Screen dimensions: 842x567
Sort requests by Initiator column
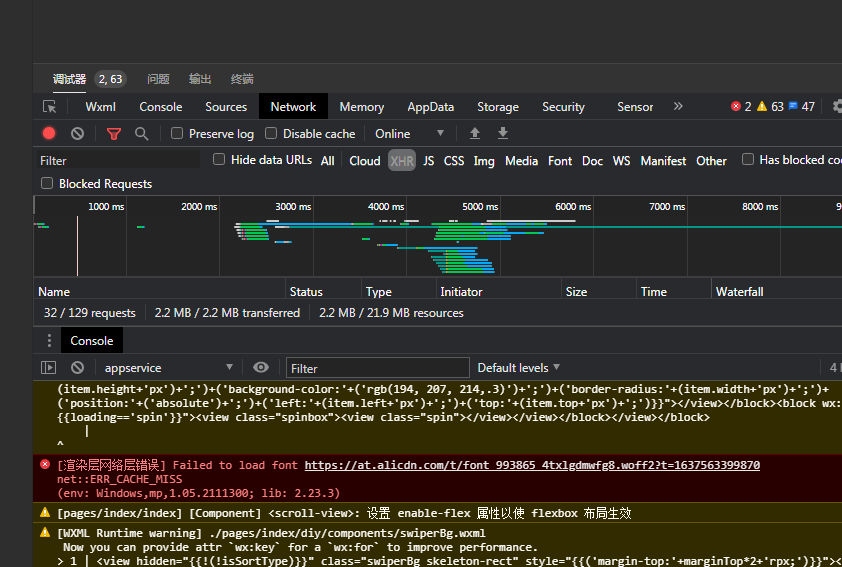click(x=499, y=292)
